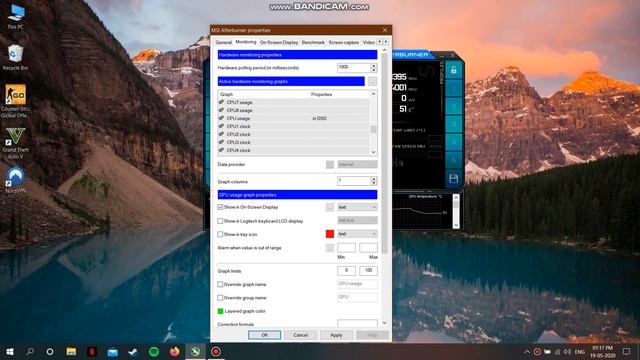Screen dimensions: 640x360
Task: Select profile slot 3 in Afterburner
Action: [453, 124]
